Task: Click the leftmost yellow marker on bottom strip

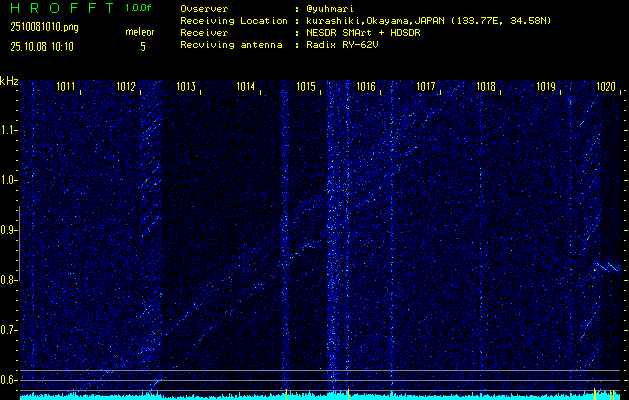Action: pyautogui.click(x=286, y=394)
